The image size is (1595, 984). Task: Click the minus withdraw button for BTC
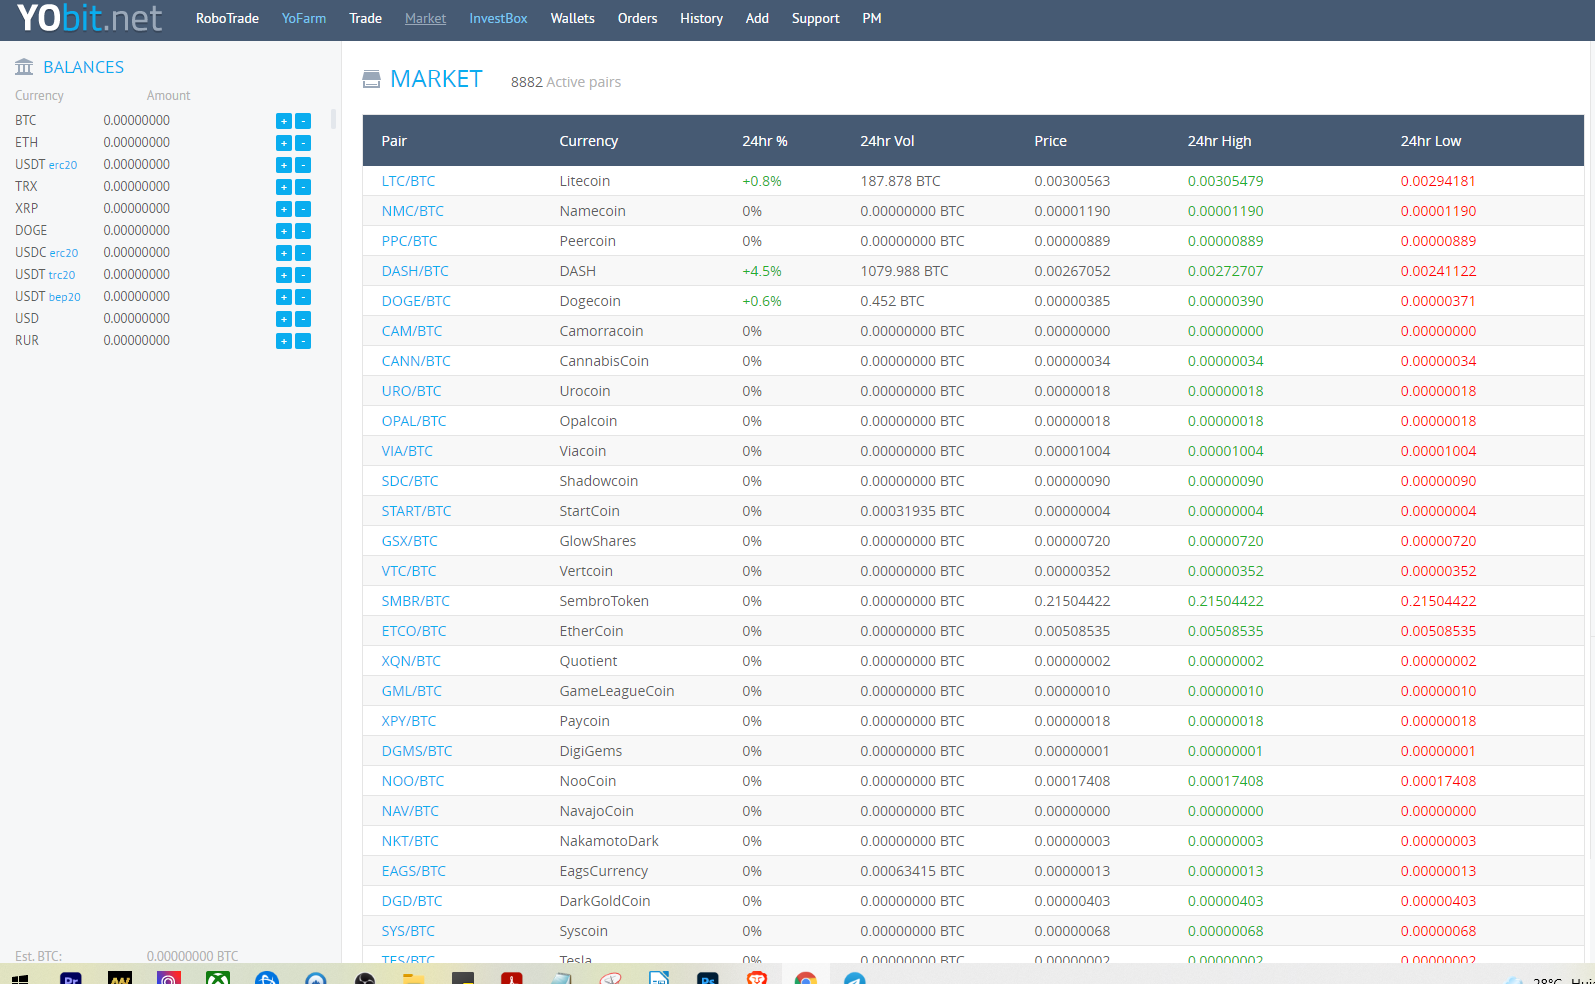(303, 121)
